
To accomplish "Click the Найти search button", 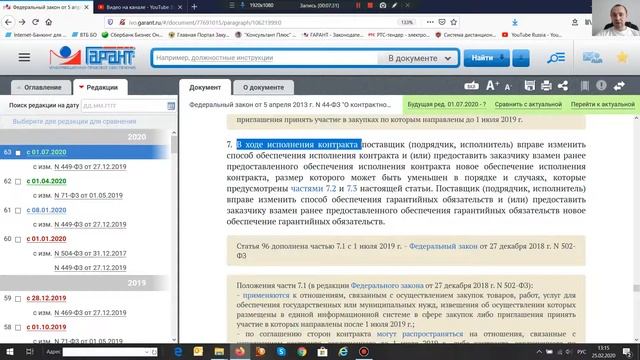I will pyautogui.click(x=487, y=58).
